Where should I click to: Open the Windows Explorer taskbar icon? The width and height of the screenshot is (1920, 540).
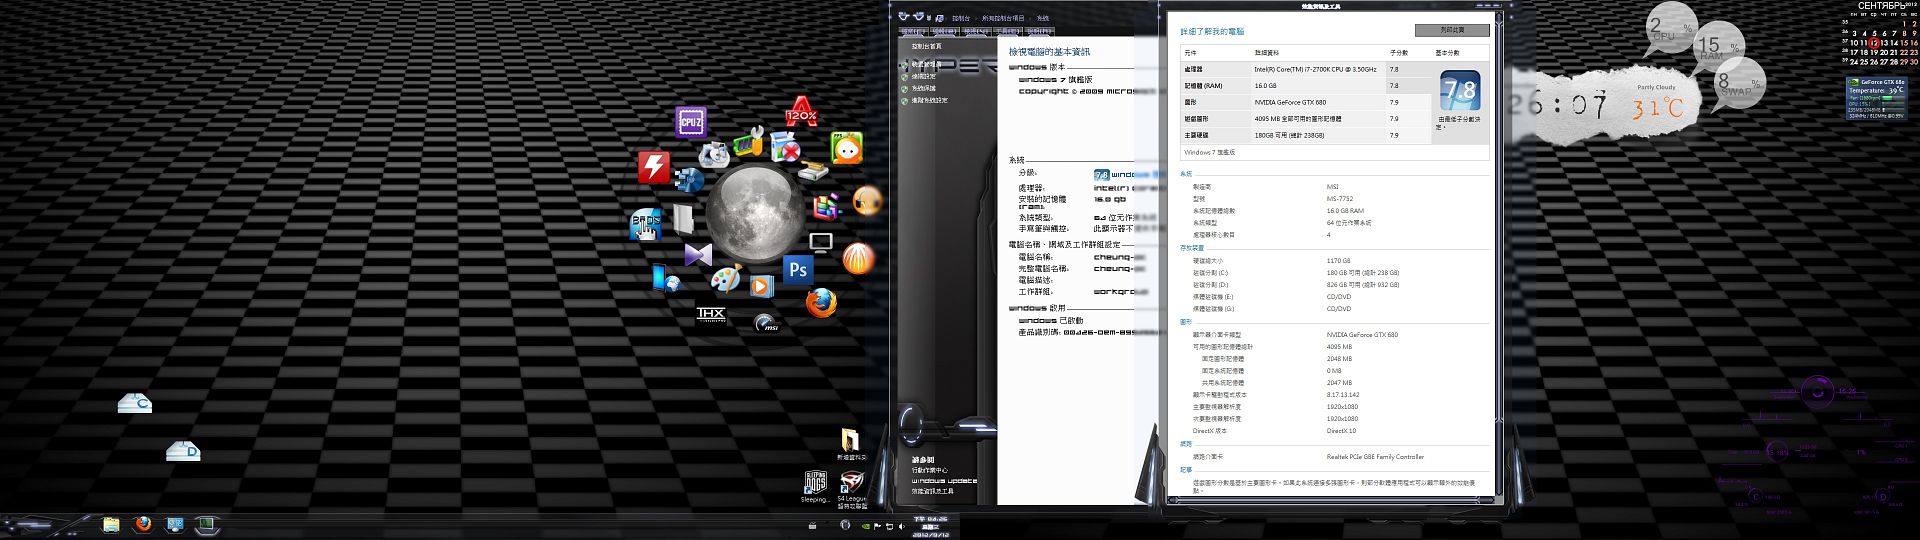[x=111, y=524]
